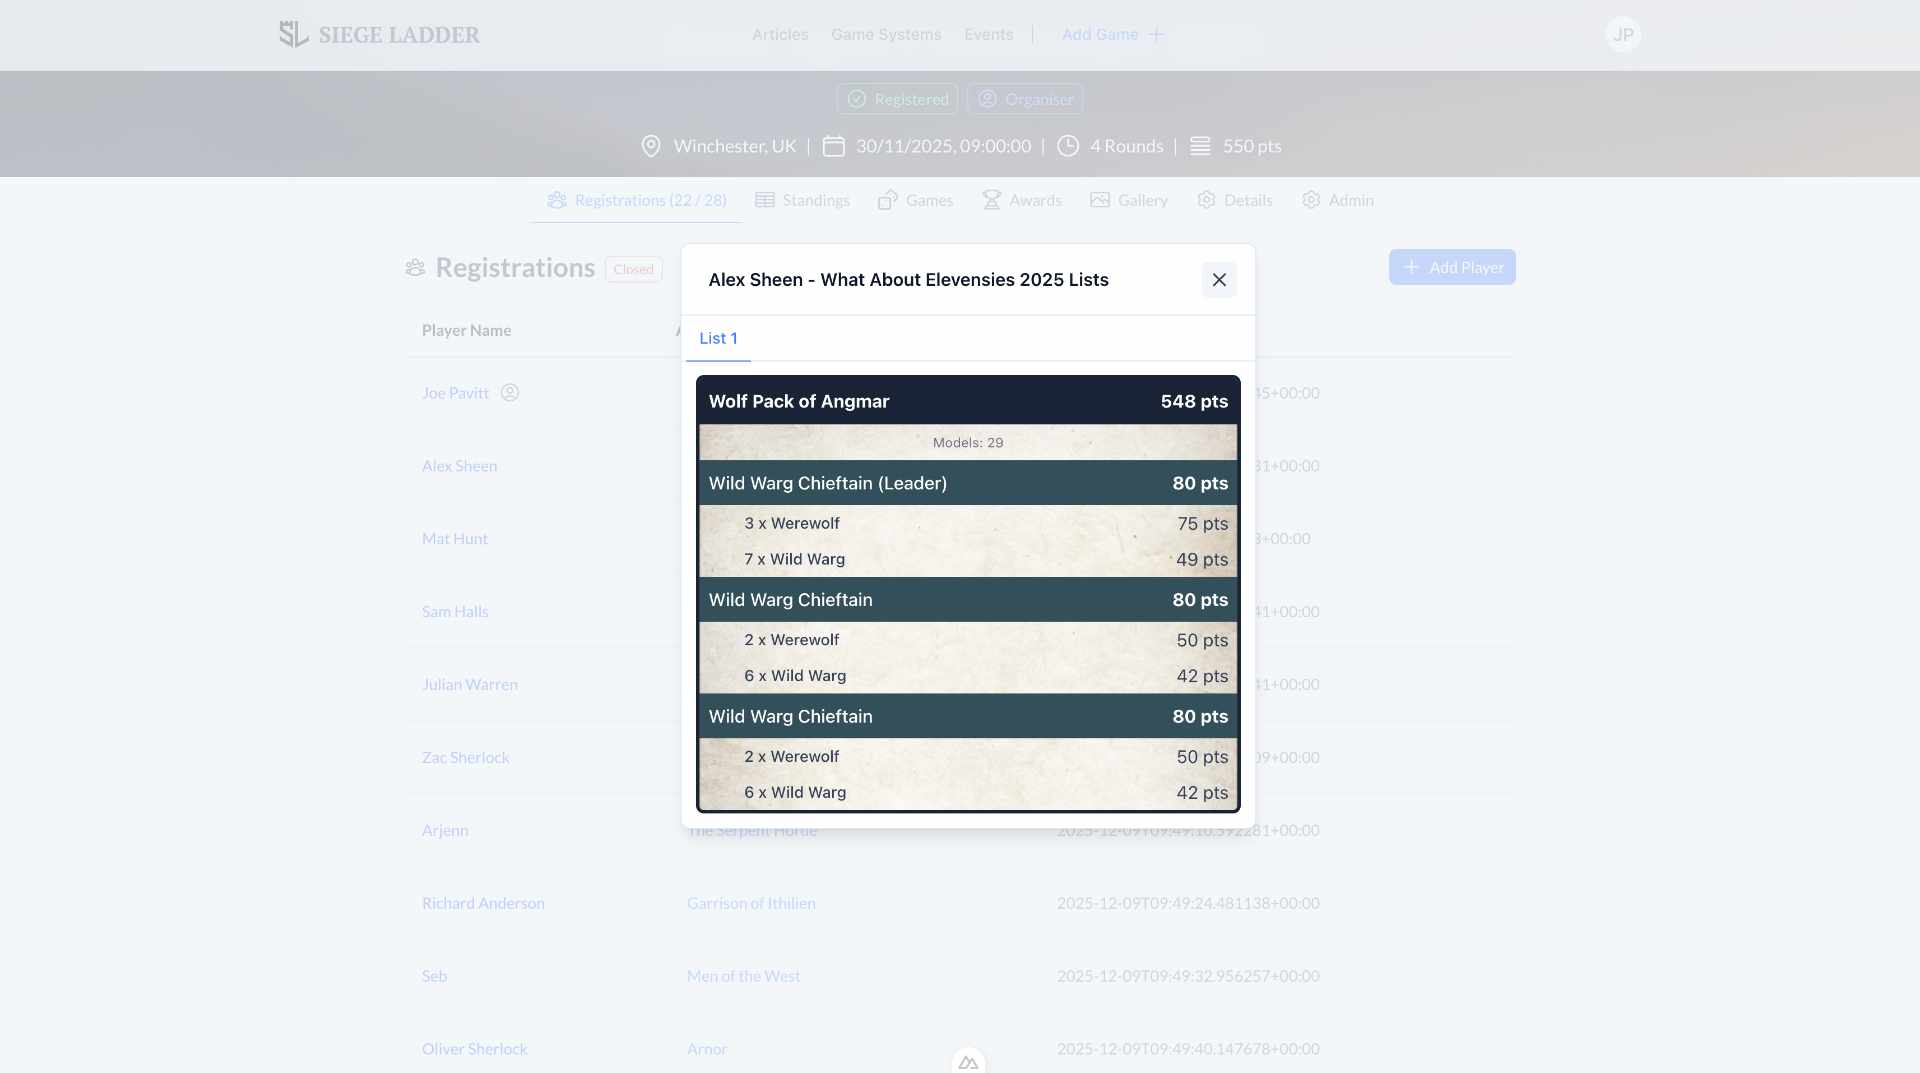The image size is (1920, 1073).
Task: Switch to the Awards tab
Action: click(1021, 200)
